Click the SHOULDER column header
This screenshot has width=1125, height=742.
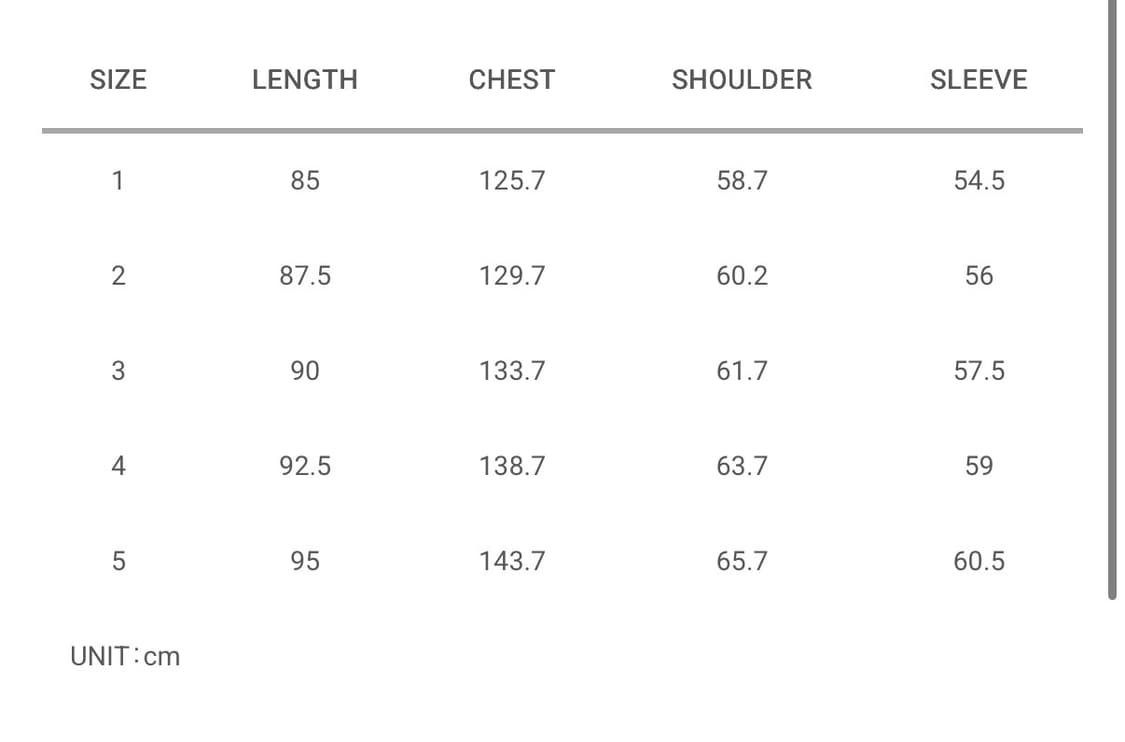742,80
